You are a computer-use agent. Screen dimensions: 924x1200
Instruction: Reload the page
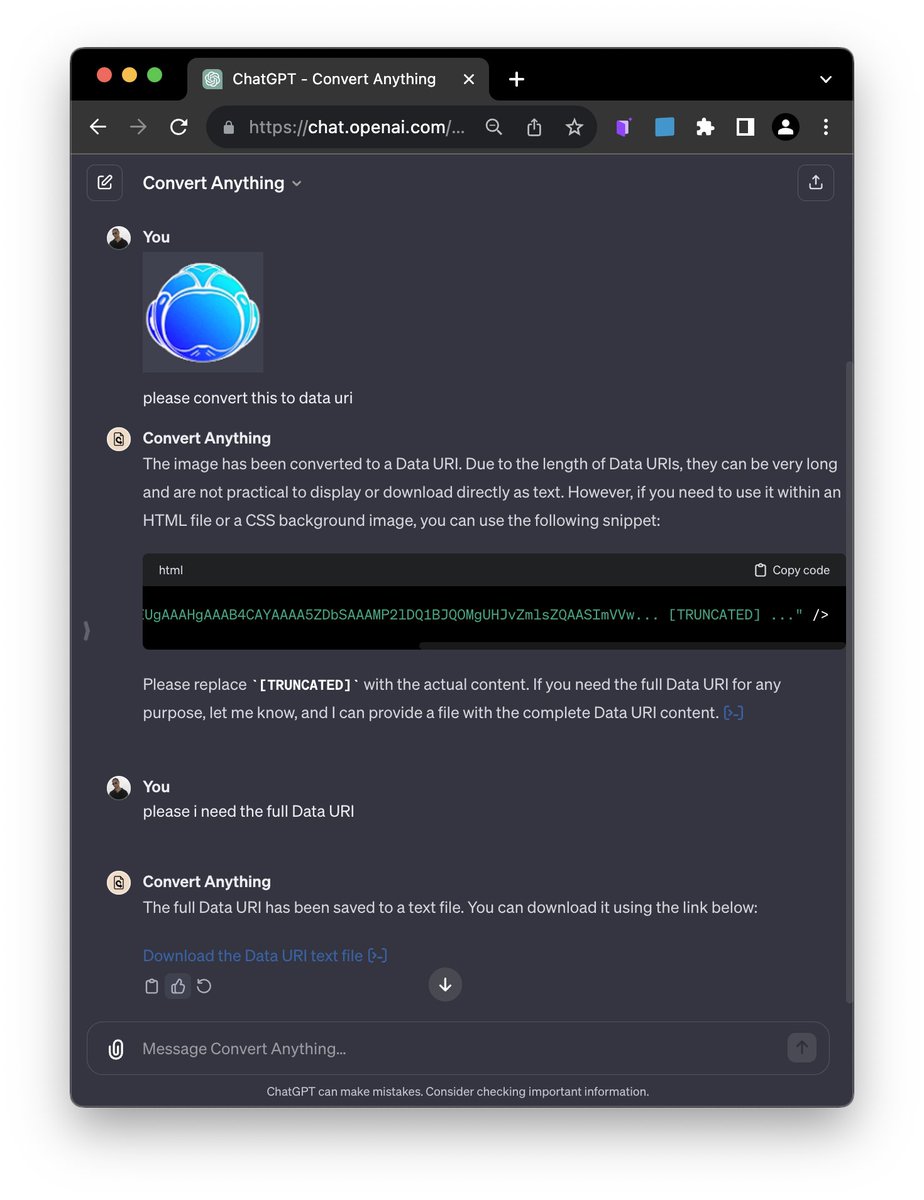(x=179, y=127)
